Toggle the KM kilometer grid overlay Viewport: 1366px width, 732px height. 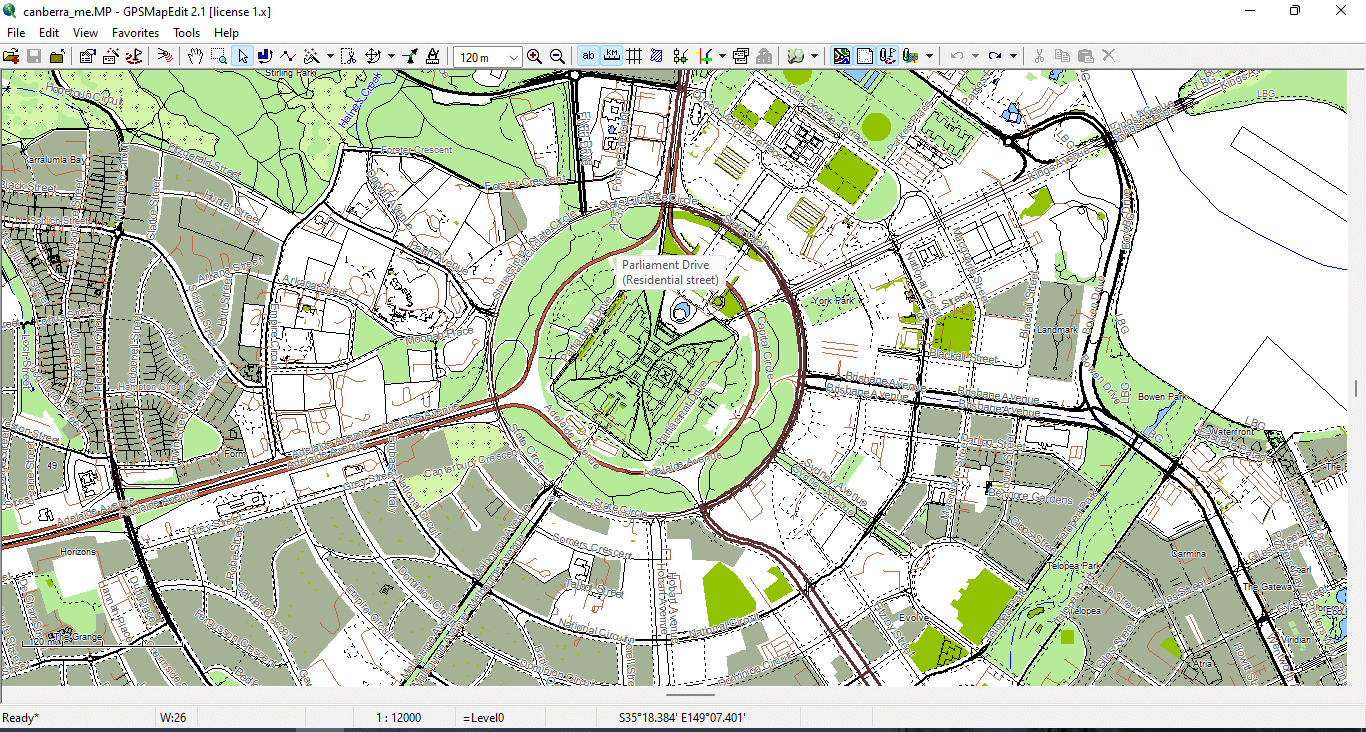612,56
